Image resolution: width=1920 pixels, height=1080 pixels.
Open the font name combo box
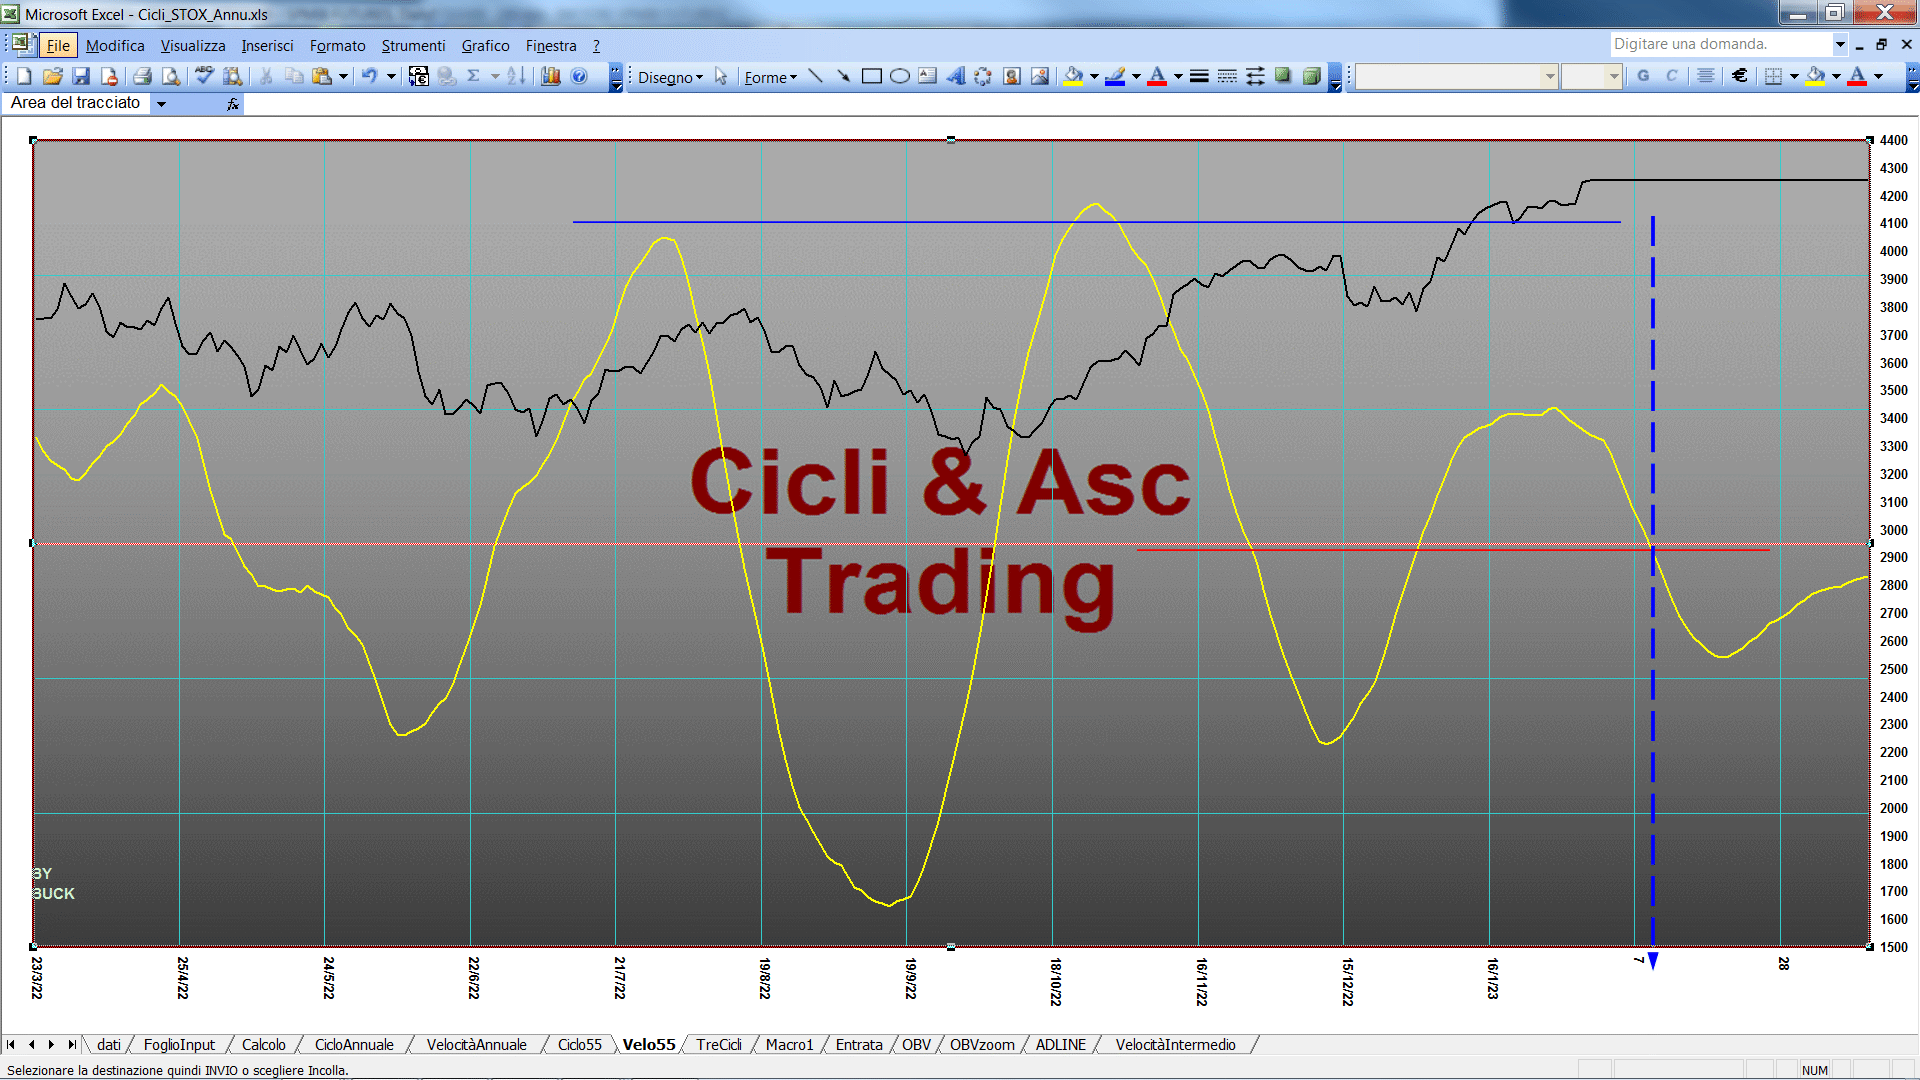tap(1457, 76)
